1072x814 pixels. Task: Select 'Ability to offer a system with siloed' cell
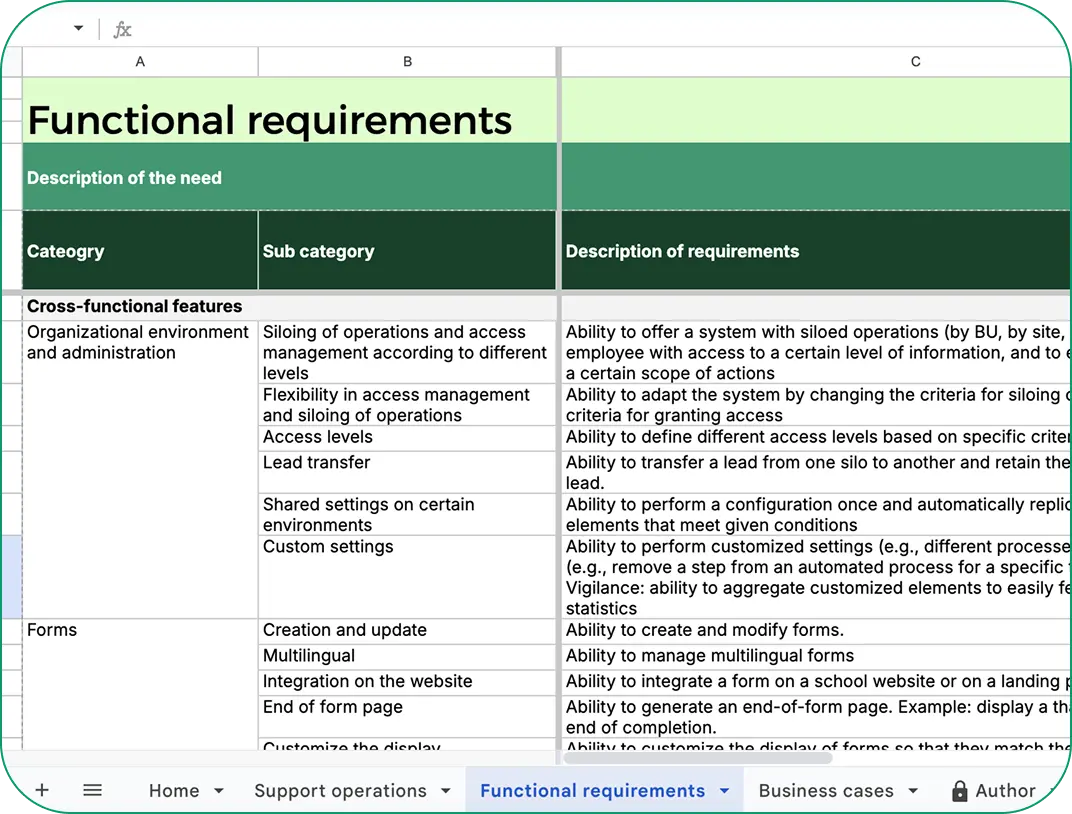pos(816,353)
